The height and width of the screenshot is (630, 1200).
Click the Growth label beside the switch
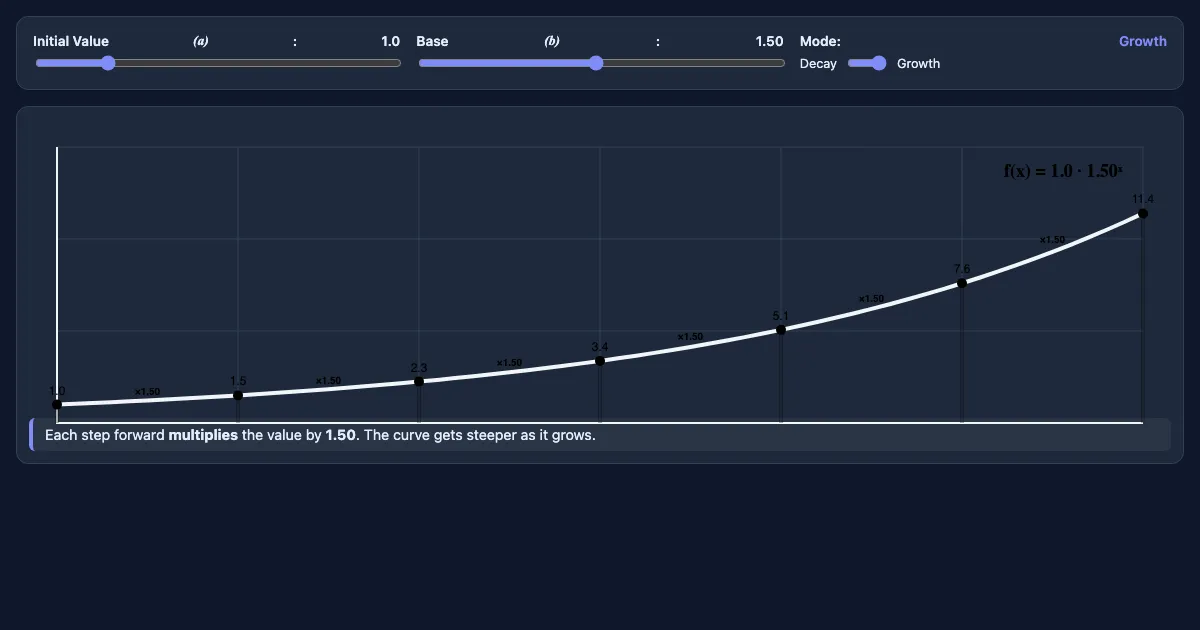(918, 63)
